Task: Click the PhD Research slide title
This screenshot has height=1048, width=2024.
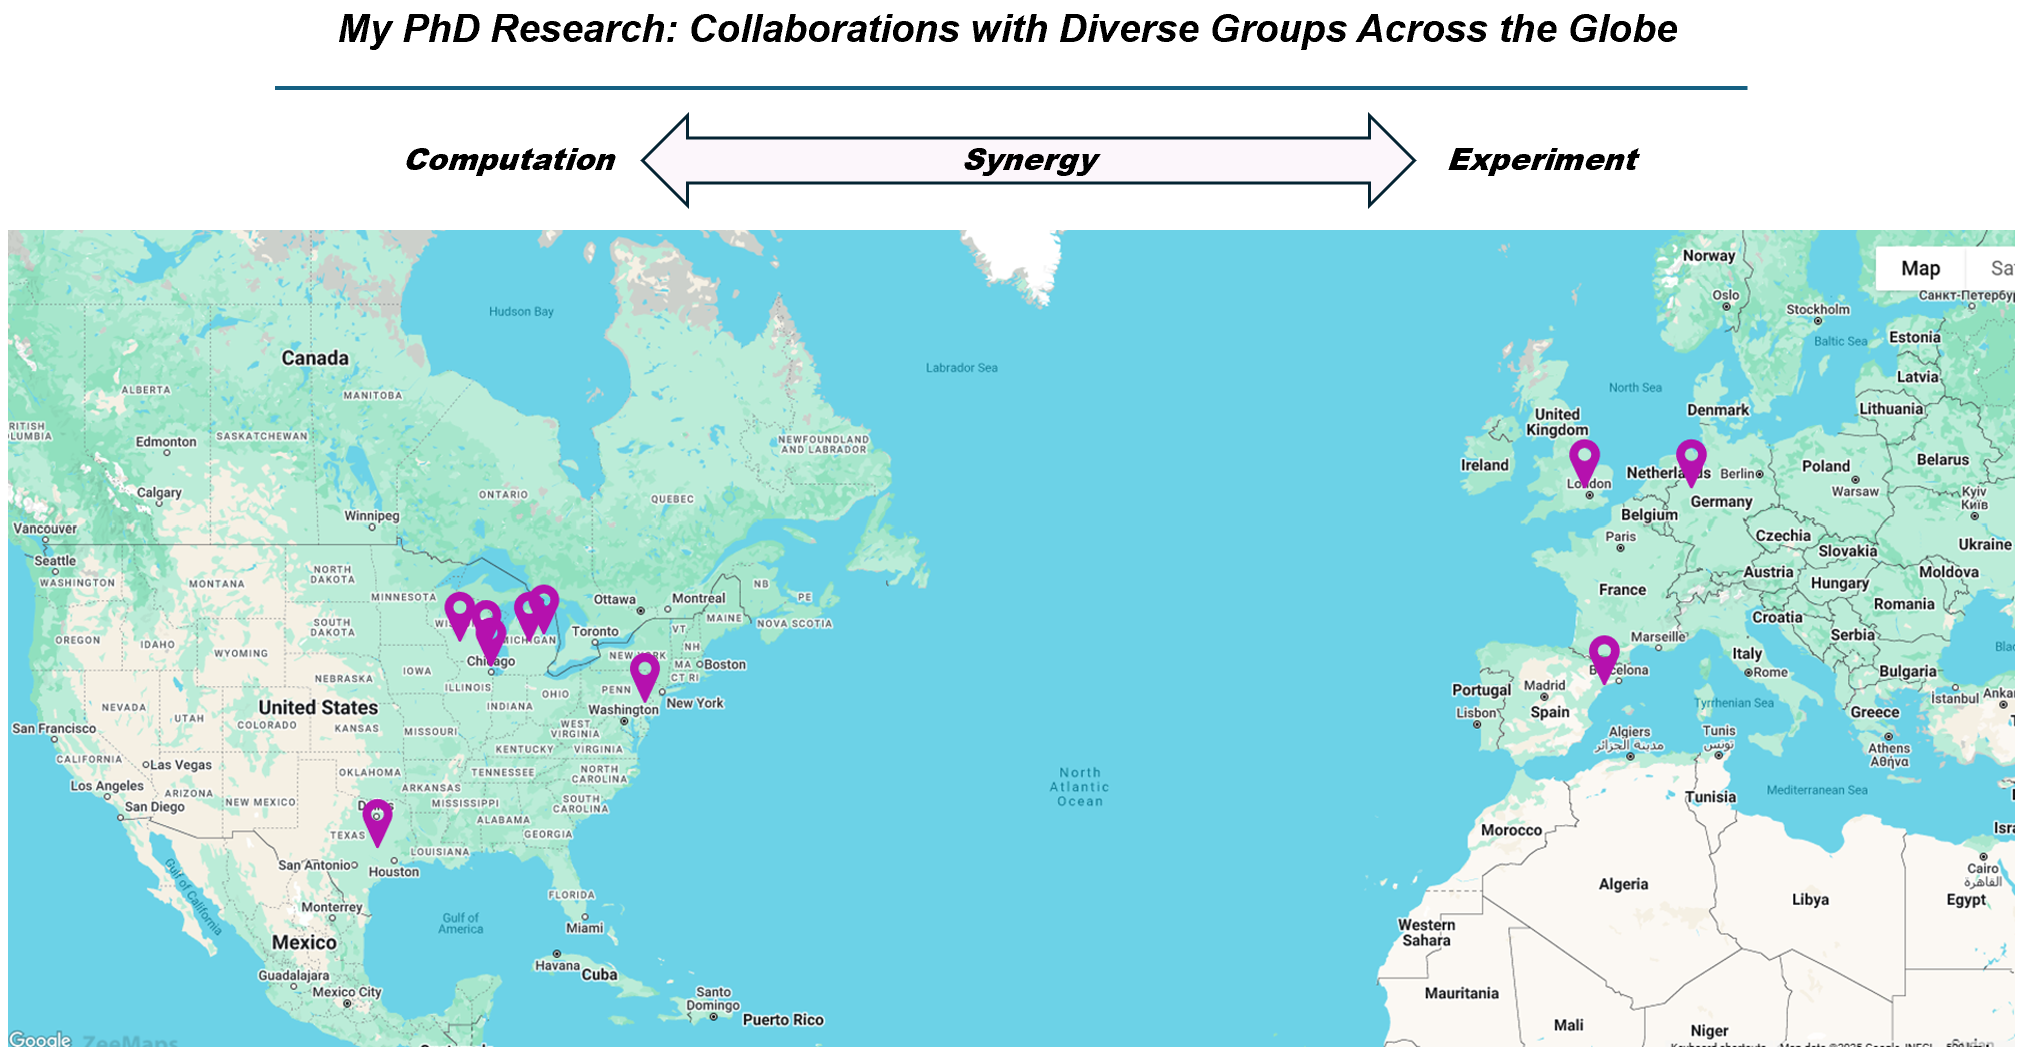Action: [x=1008, y=29]
